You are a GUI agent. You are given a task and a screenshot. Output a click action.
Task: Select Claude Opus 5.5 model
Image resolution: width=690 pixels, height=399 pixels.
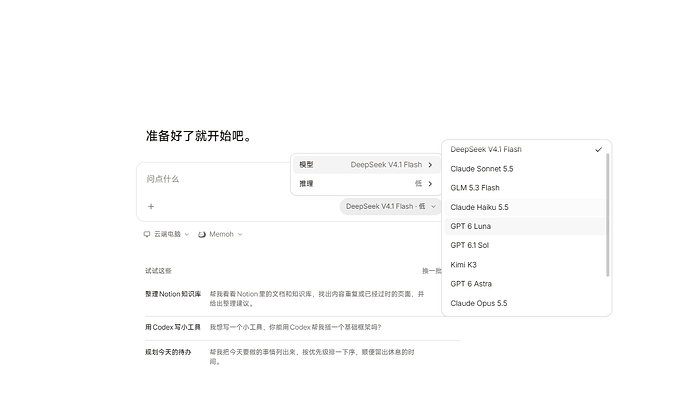524,303
